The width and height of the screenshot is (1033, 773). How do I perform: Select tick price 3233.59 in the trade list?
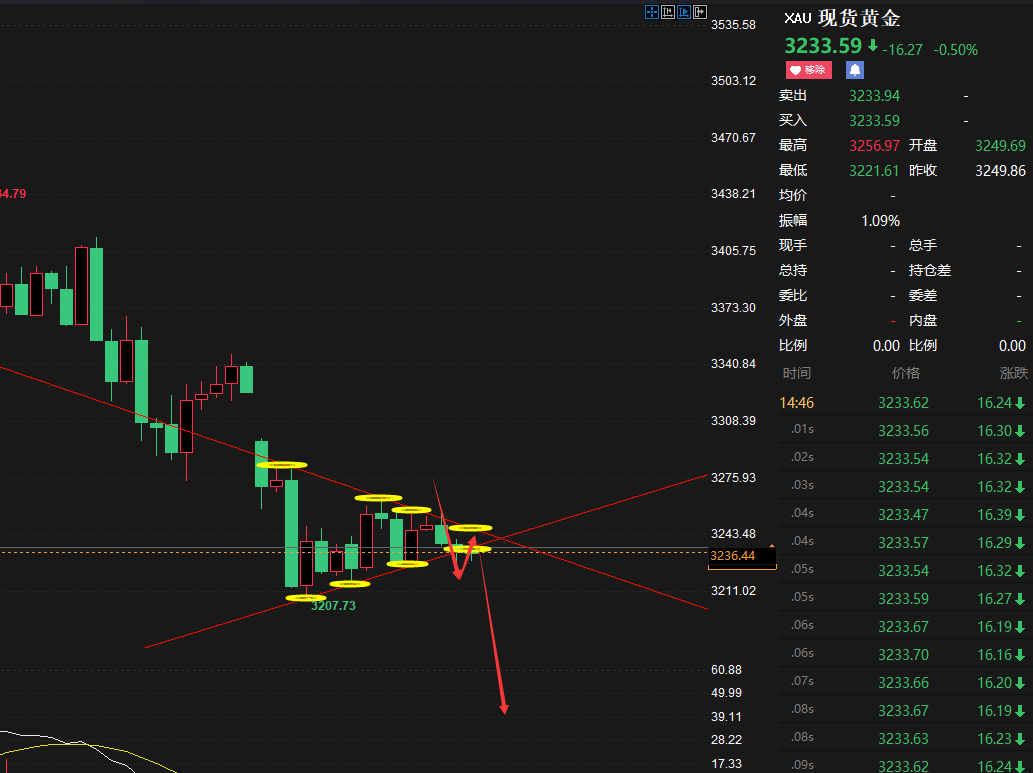coord(903,599)
